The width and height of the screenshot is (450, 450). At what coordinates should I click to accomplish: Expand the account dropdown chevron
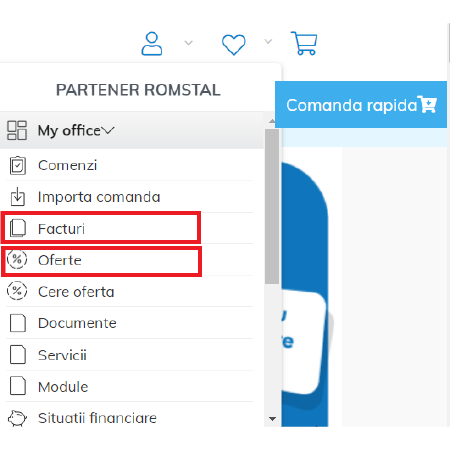tap(189, 43)
